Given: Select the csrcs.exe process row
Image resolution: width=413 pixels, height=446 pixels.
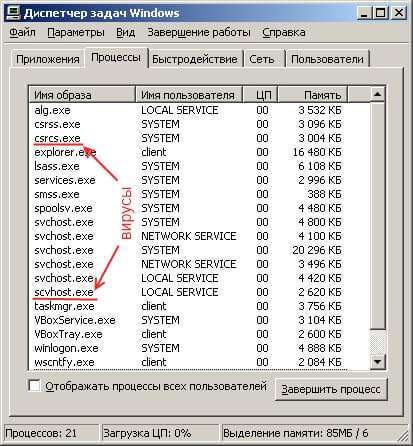Looking at the screenshot, I should click(x=188, y=138).
